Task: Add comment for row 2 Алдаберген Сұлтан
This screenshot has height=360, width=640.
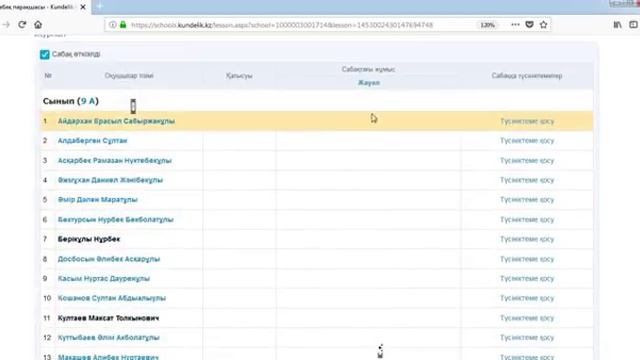Action: [x=527, y=141]
